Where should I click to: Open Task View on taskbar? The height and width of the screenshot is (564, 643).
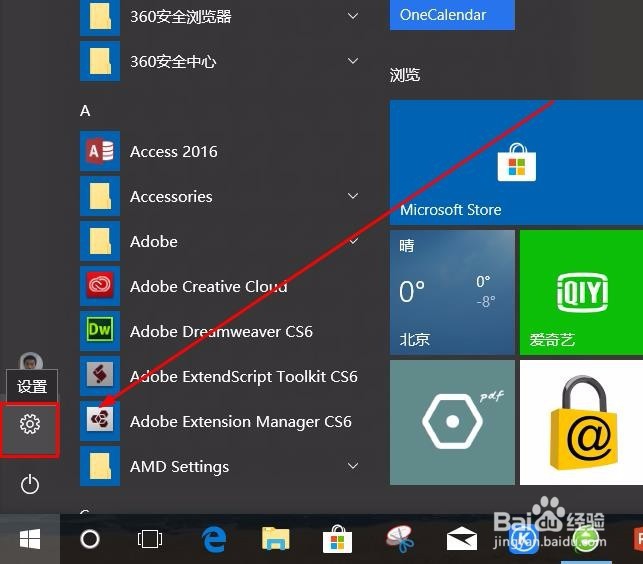click(x=150, y=539)
